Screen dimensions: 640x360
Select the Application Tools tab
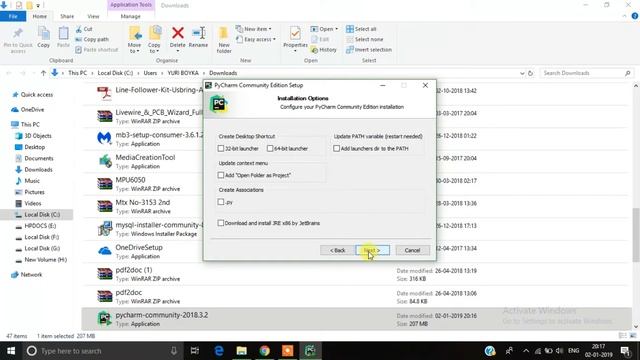pos(131,5)
